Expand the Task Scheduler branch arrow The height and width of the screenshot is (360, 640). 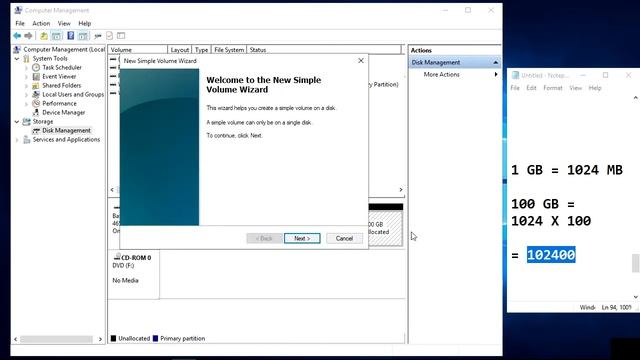point(26,67)
